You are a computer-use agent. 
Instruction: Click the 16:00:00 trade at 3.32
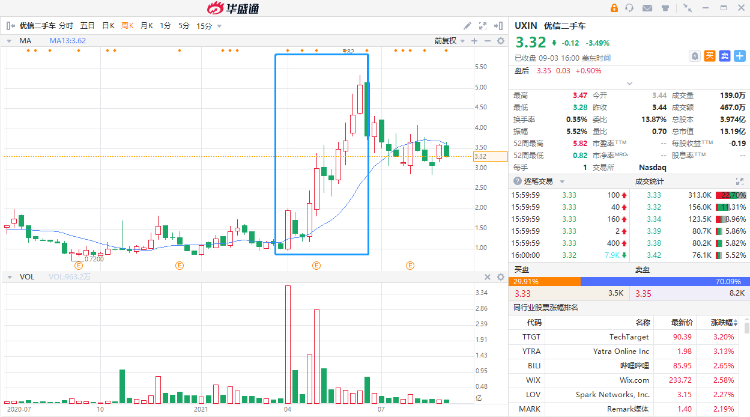[x=569, y=255]
